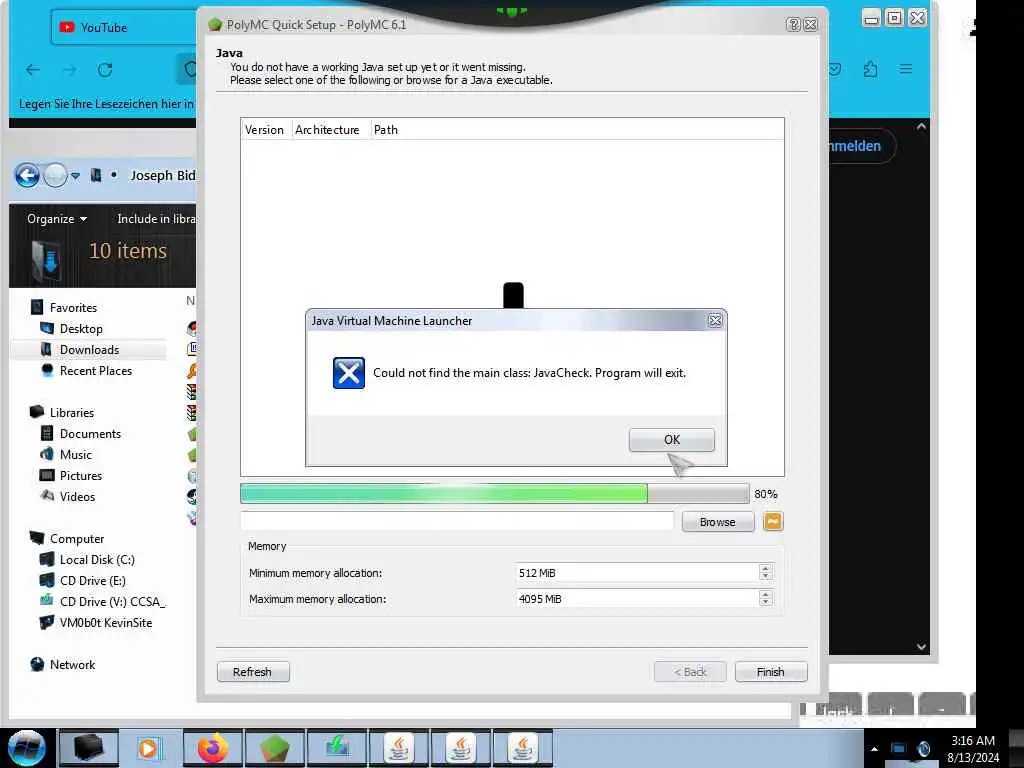Click the Explorer back button
The width and height of the screenshot is (1024, 768).
coord(27,176)
